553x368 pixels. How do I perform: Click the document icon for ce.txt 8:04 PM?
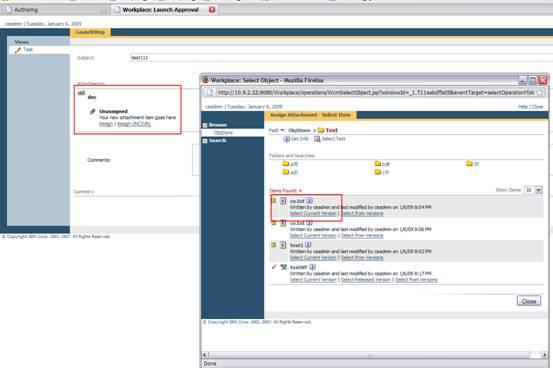[x=283, y=201]
